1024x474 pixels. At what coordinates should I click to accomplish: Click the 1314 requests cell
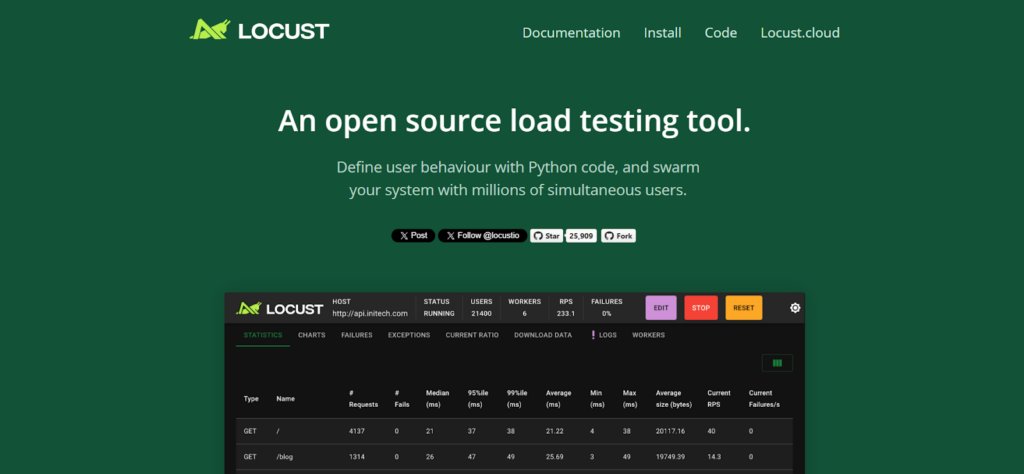[357, 457]
